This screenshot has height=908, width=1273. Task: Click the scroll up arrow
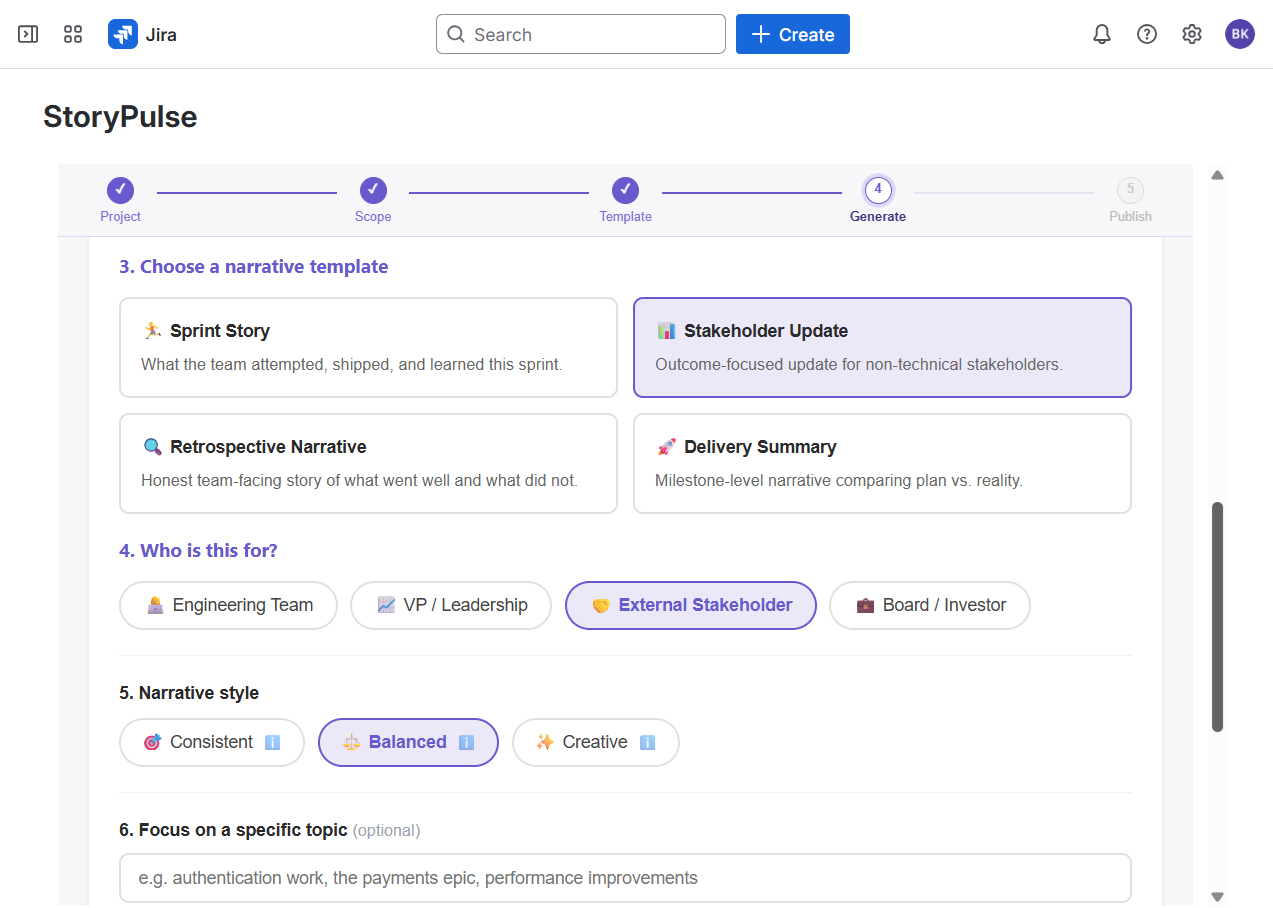1217,175
